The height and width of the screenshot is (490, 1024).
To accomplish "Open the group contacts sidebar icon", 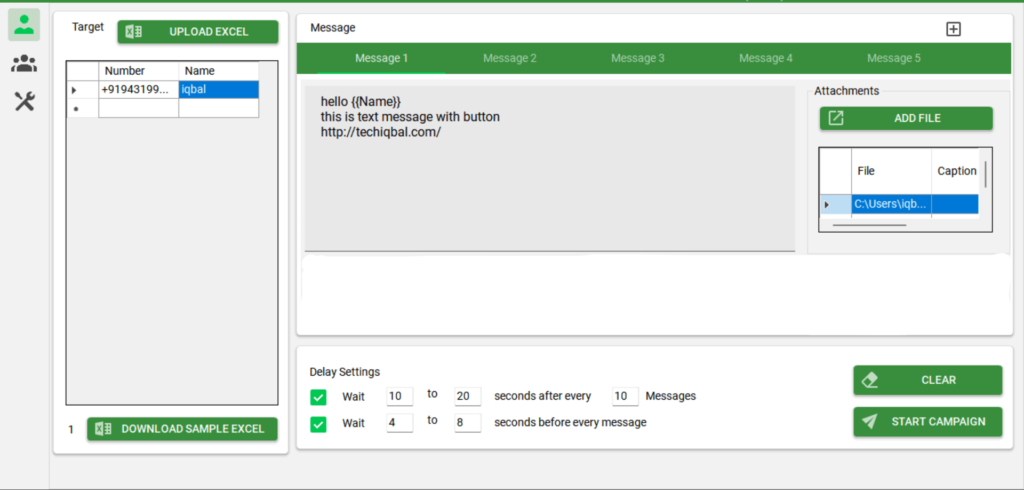I will tap(24, 64).
